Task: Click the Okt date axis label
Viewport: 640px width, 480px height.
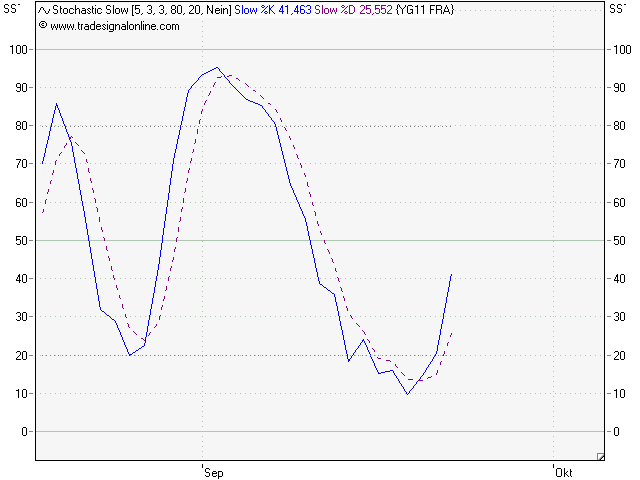Action: (564, 472)
